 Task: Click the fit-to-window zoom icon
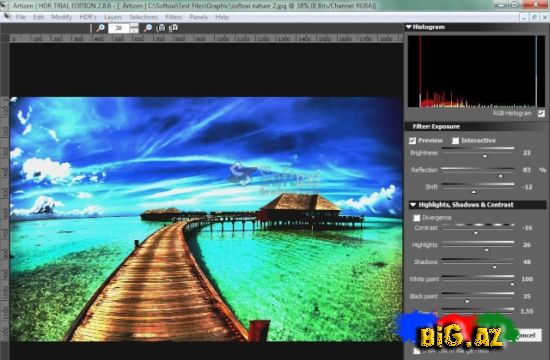(x=161, y=28)
